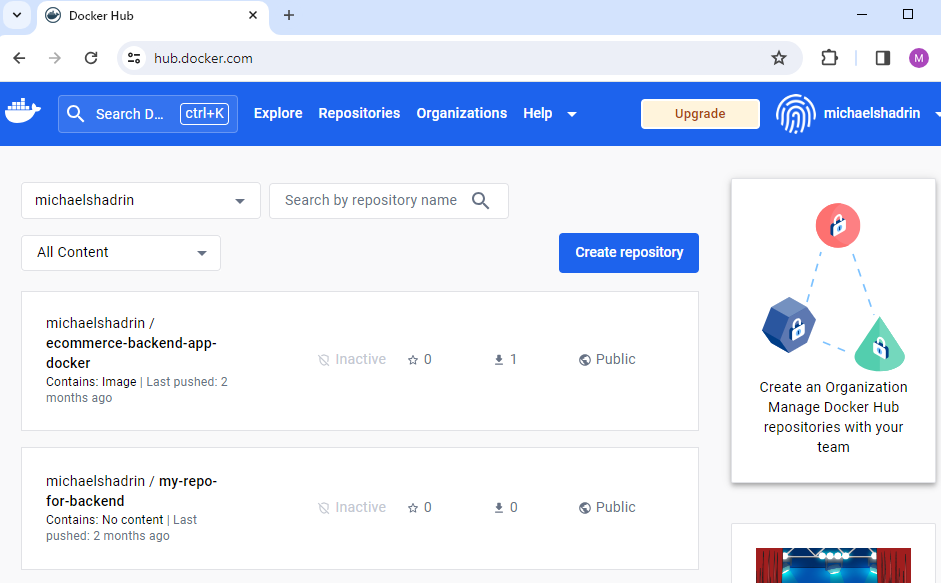Click the Inactive shield icon for ecommerce-backend-app-docker

point(323,360)
